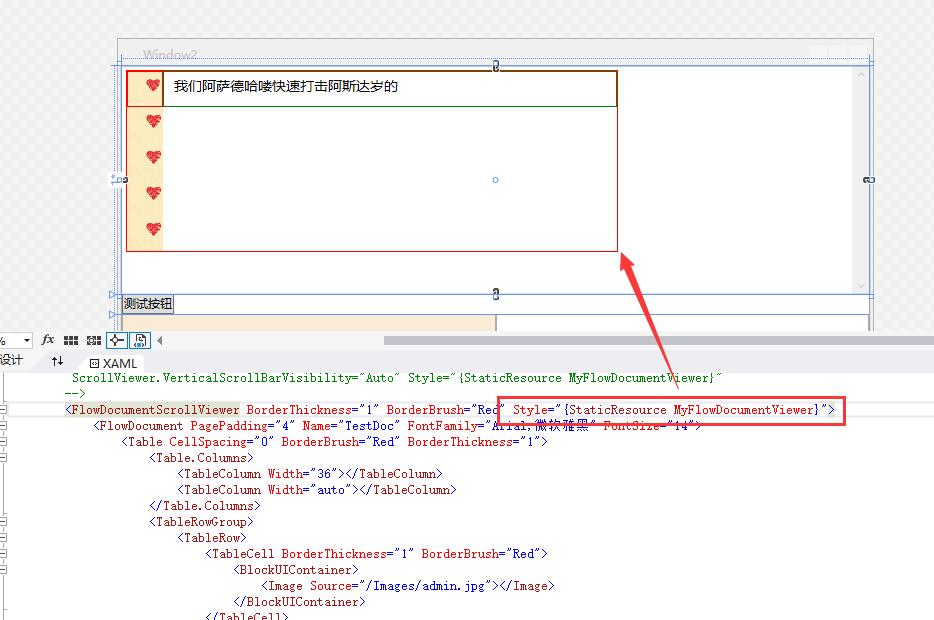Click the Width="36" TableColumn line

tap(310, 473)
